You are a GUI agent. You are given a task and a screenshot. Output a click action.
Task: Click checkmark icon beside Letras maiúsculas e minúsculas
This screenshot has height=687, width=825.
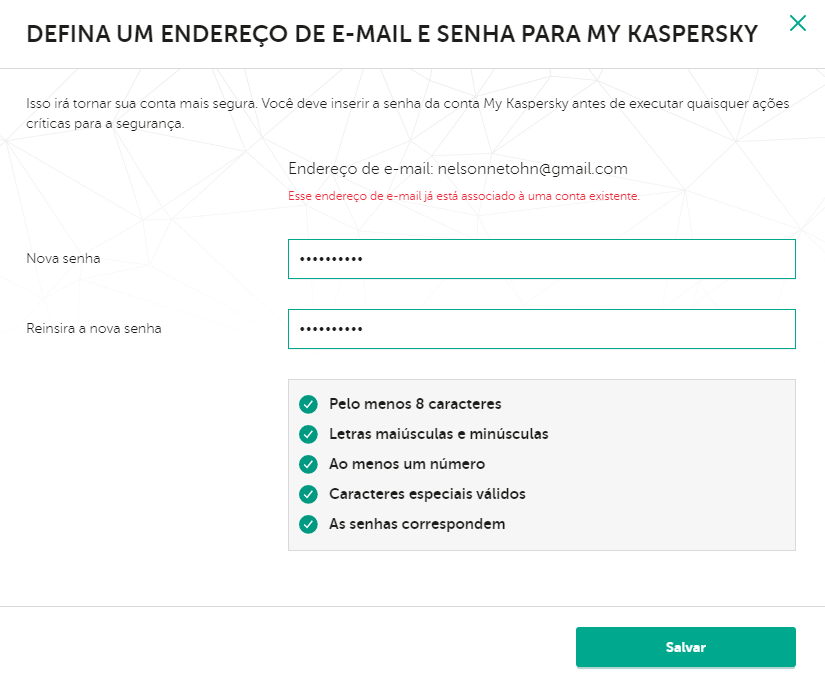(x=308, y=434)
